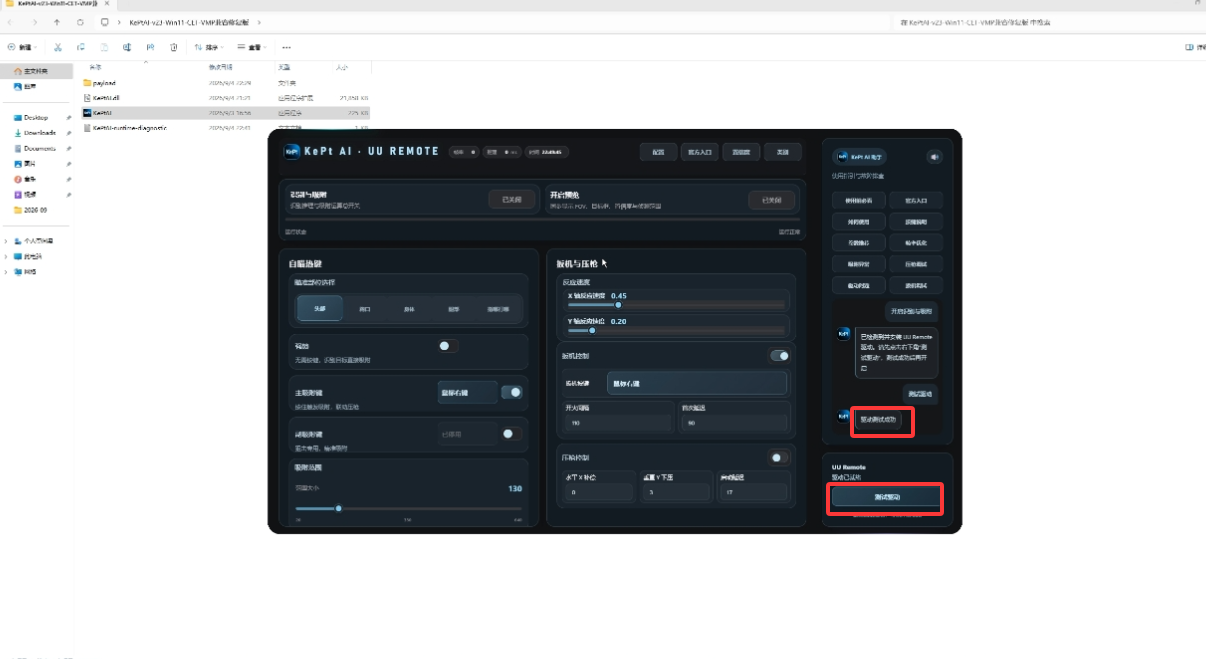Image resolution: width=1206 pixels, height=659 pixels.
Task: Open the 2026 09 folder in sidebar
Action: (x=31, y=210)
